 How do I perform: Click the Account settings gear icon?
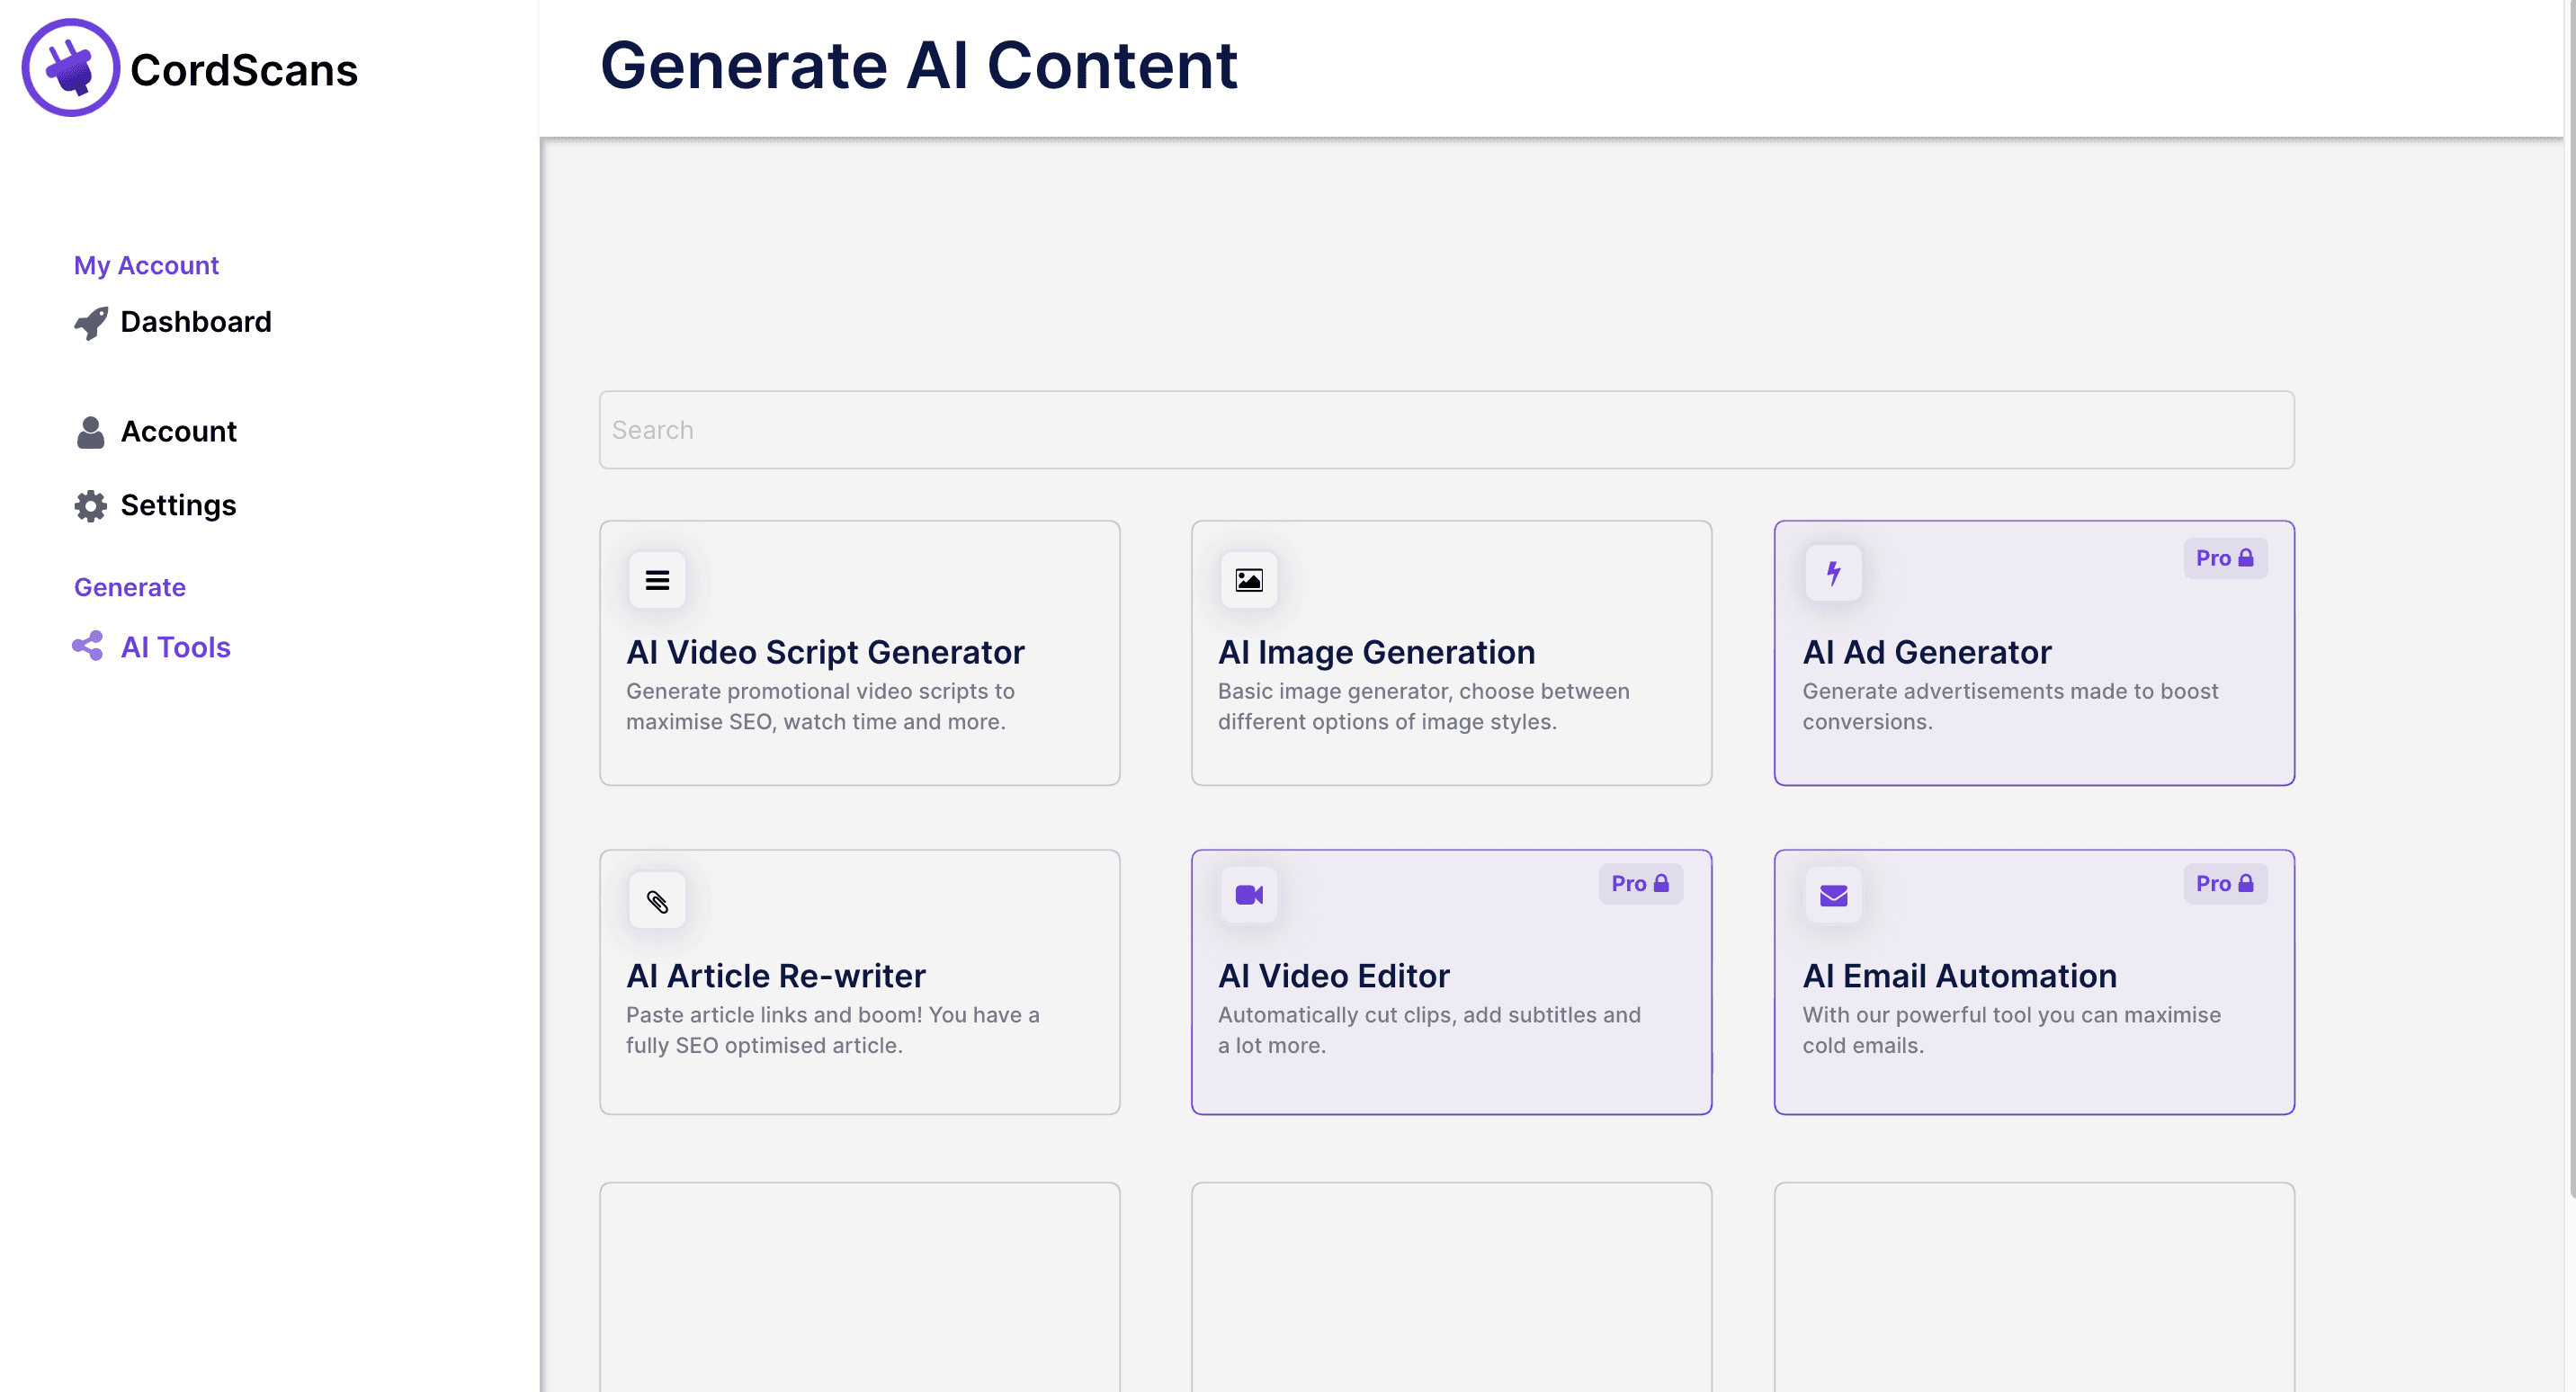click(x=89, y=504)
